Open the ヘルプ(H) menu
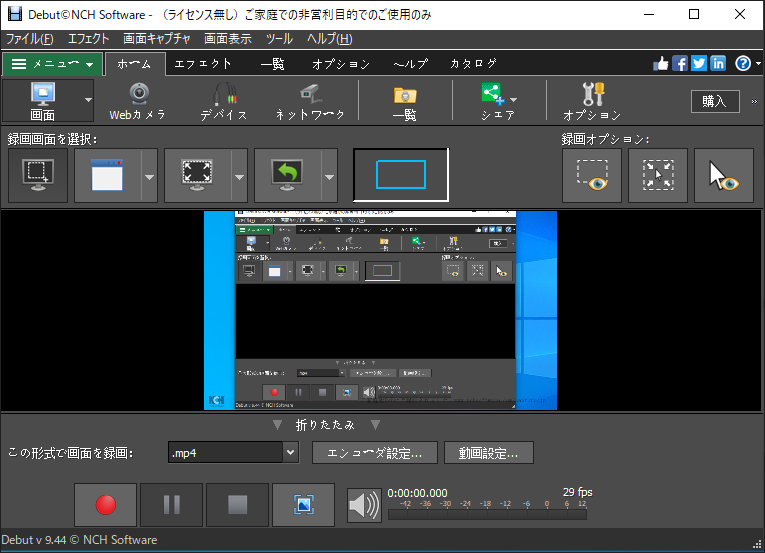This screenshot has height=553, width=765. click(330, 39)
